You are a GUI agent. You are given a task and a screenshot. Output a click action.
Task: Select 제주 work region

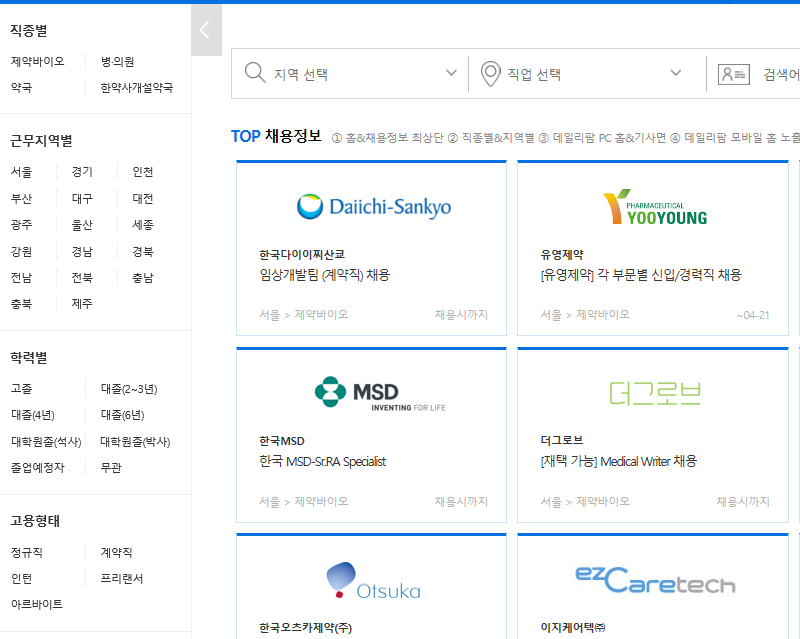(x=82, y=304)
